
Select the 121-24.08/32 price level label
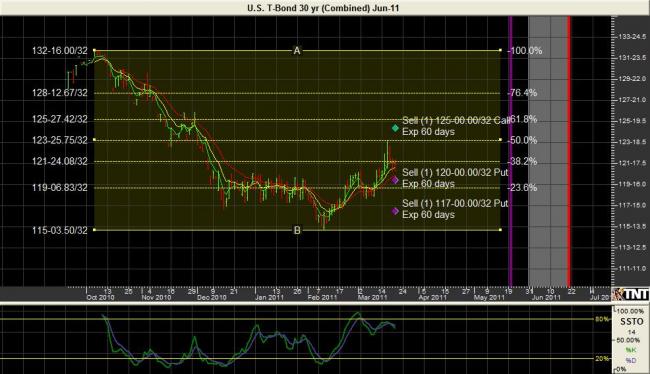60,161
